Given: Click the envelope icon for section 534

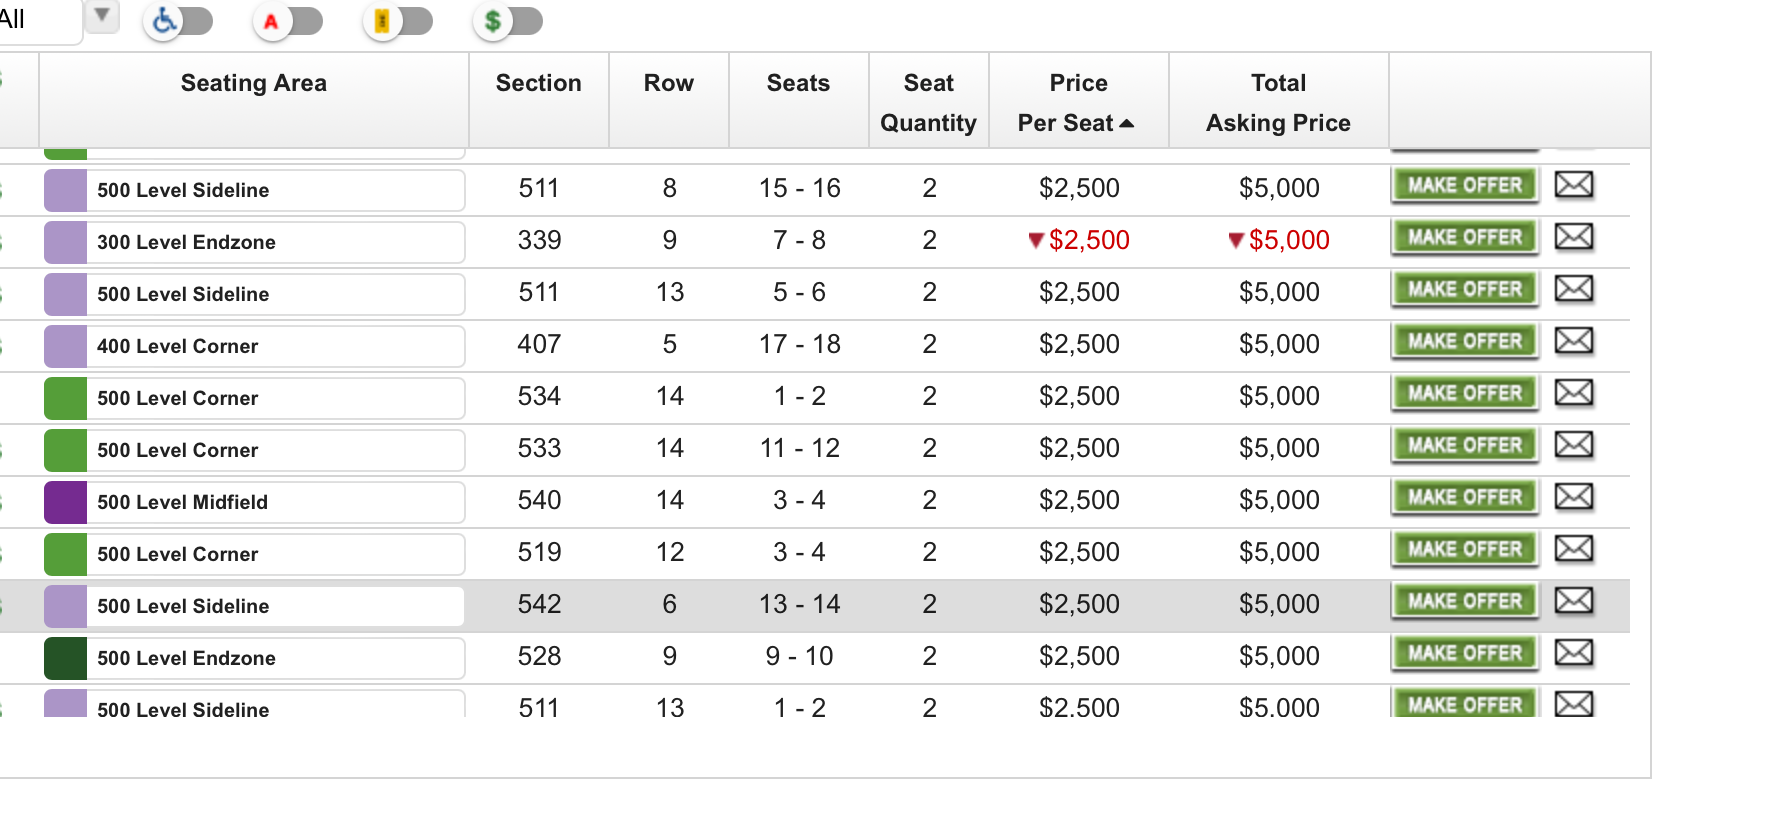Looking at the screenshot, I should click(x=1574, y=393).
